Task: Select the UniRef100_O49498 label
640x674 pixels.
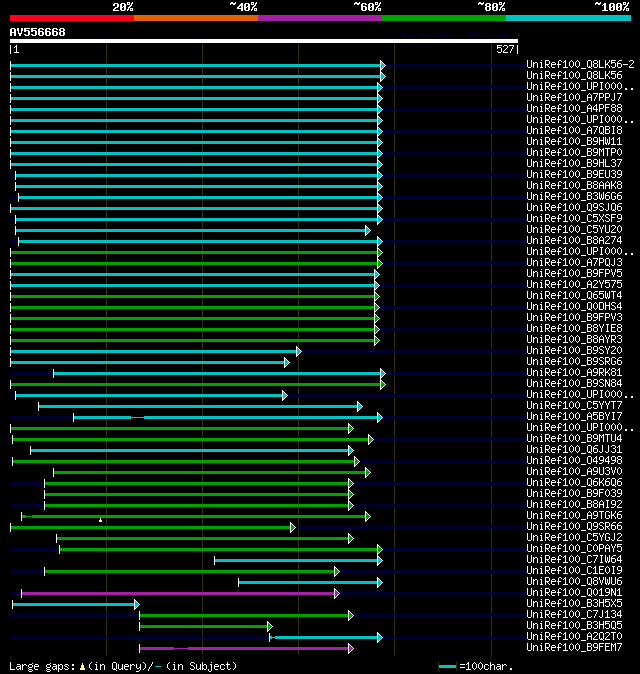Action: (574, 461)
